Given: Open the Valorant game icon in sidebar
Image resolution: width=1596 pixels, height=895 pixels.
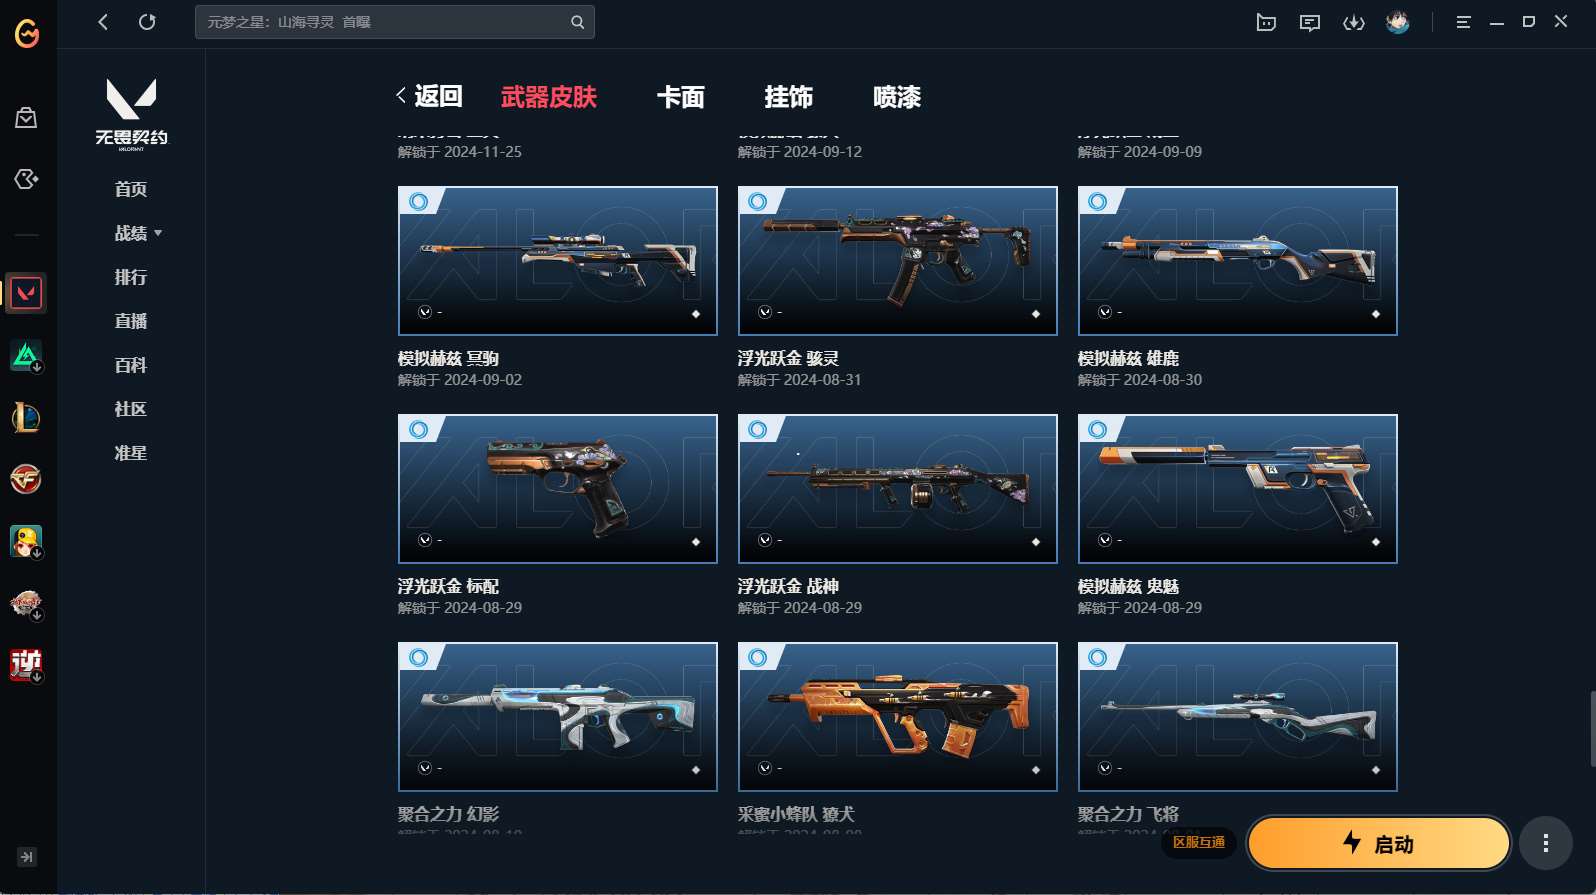Looking at the screenshot, I should tap(26, 293).
